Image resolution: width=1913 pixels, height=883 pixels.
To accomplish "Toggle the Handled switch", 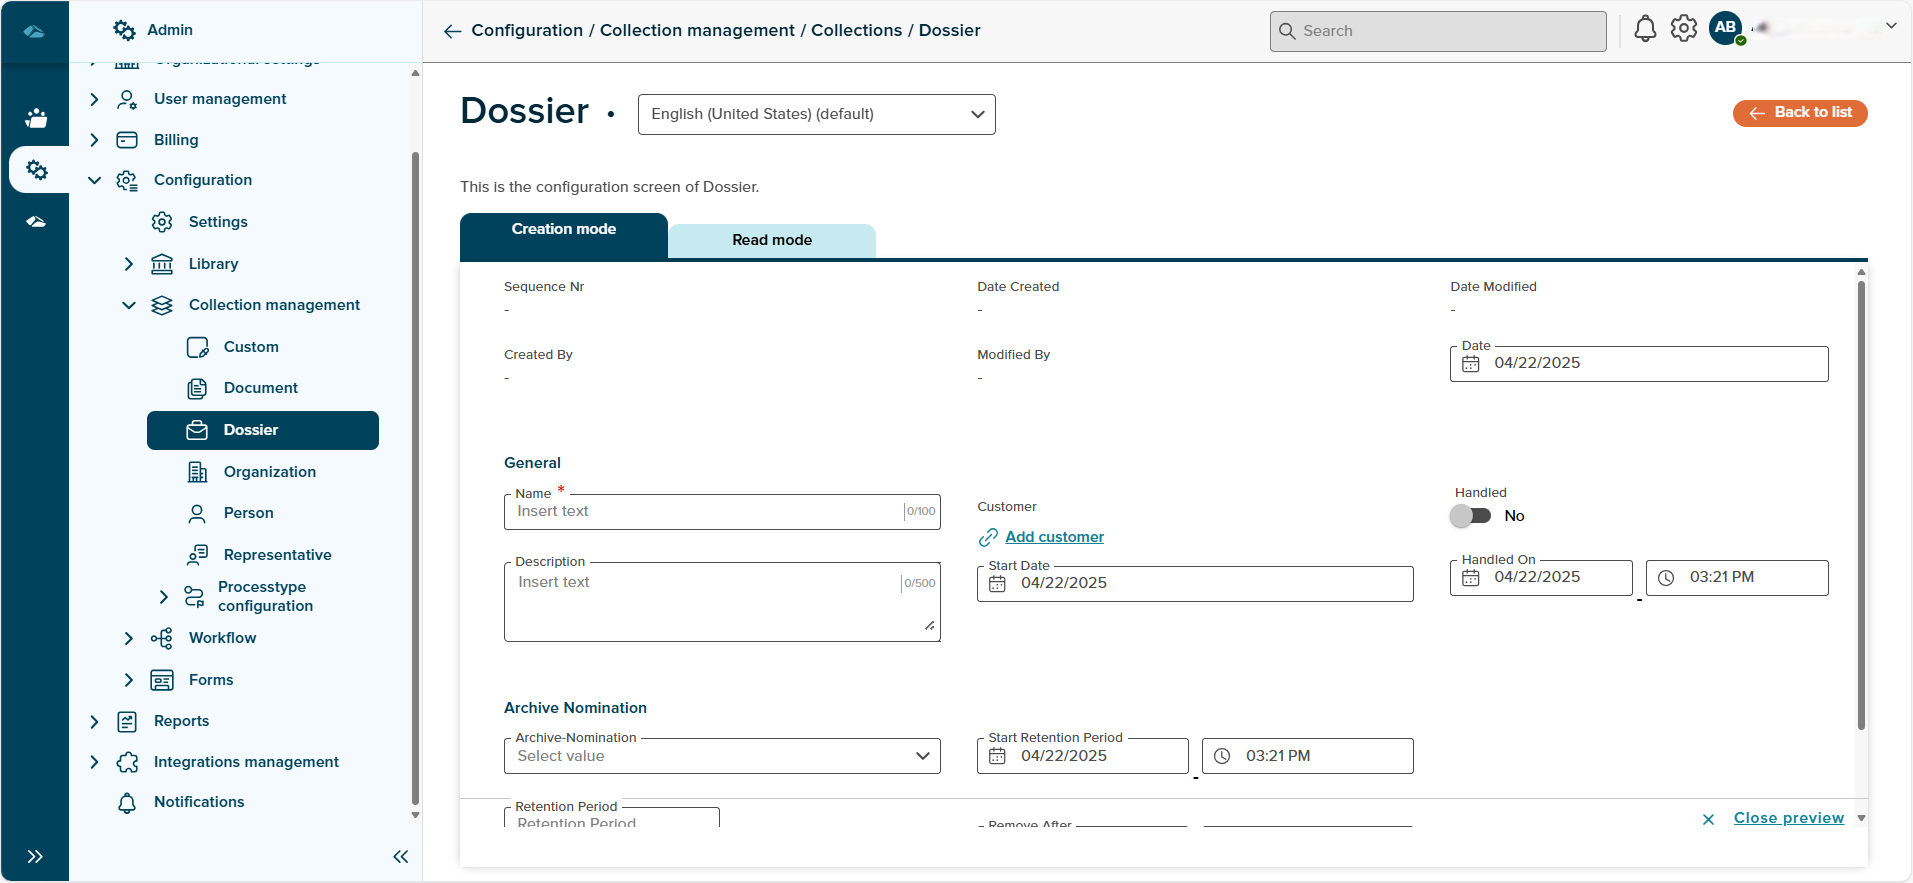I will tap(1471, 516).
